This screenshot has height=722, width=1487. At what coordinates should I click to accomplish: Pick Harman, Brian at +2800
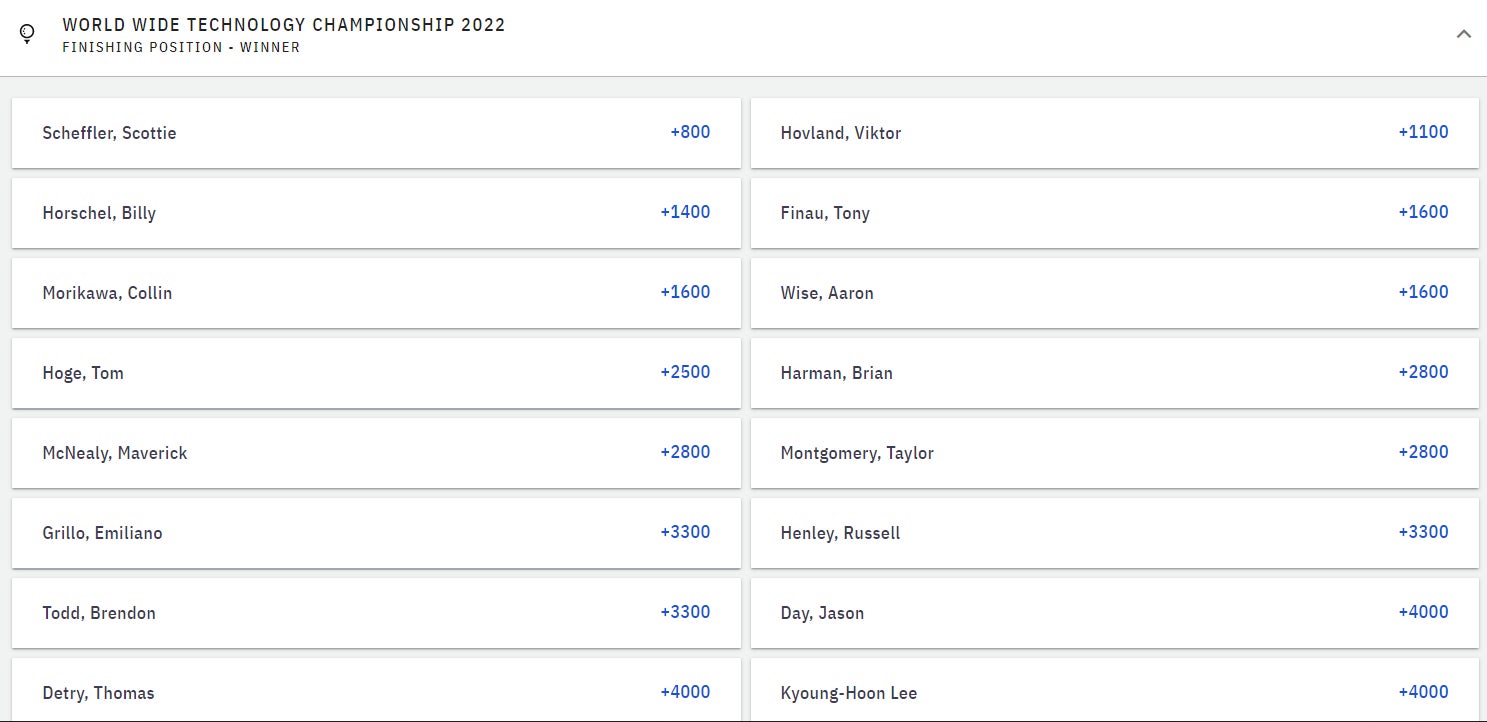click(1114, 373)
